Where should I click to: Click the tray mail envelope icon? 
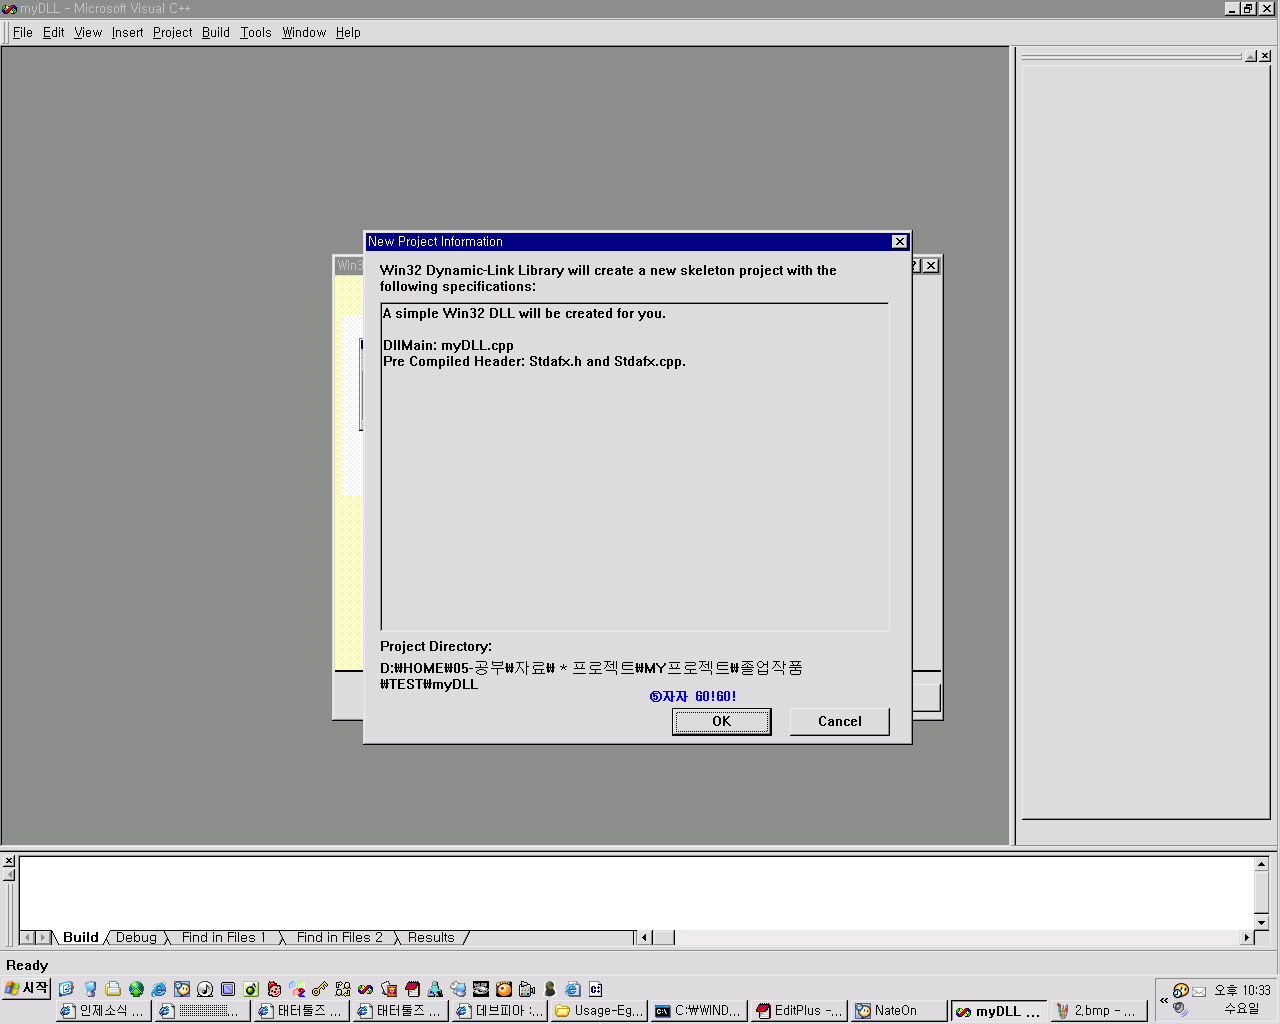pyautogui.click(x=1199, y=991)
